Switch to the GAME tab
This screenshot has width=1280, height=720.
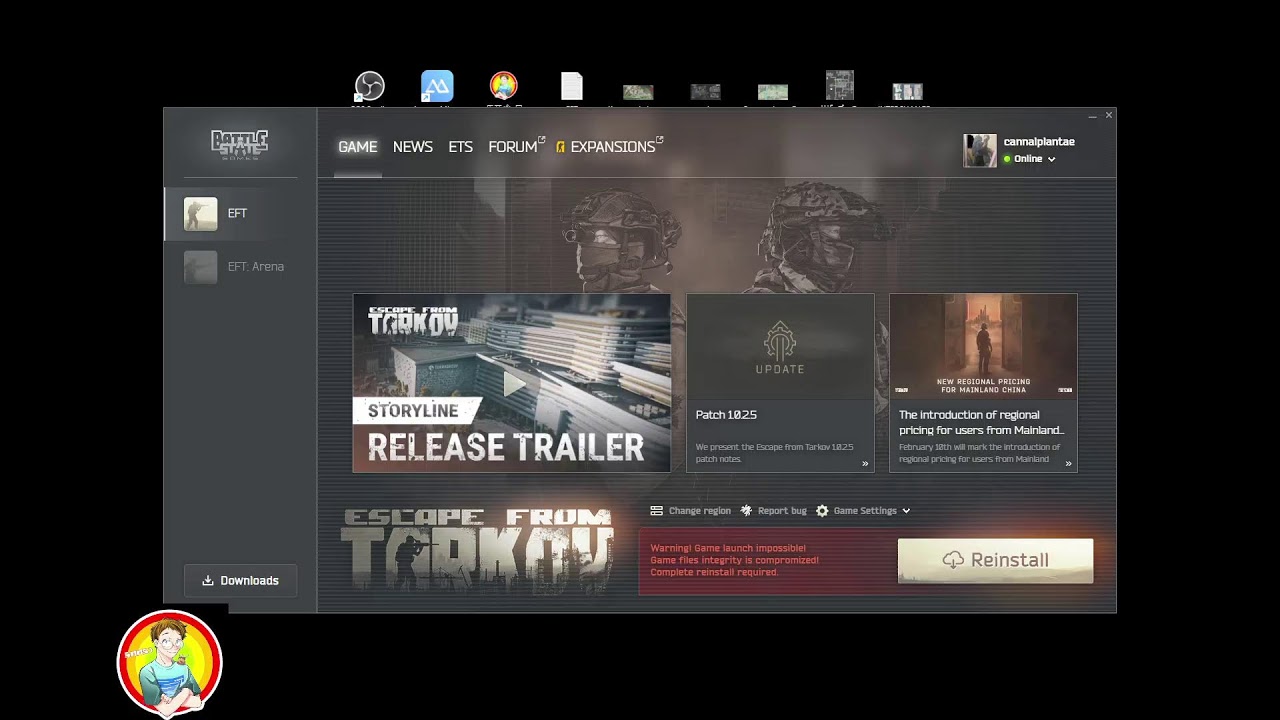358,147
